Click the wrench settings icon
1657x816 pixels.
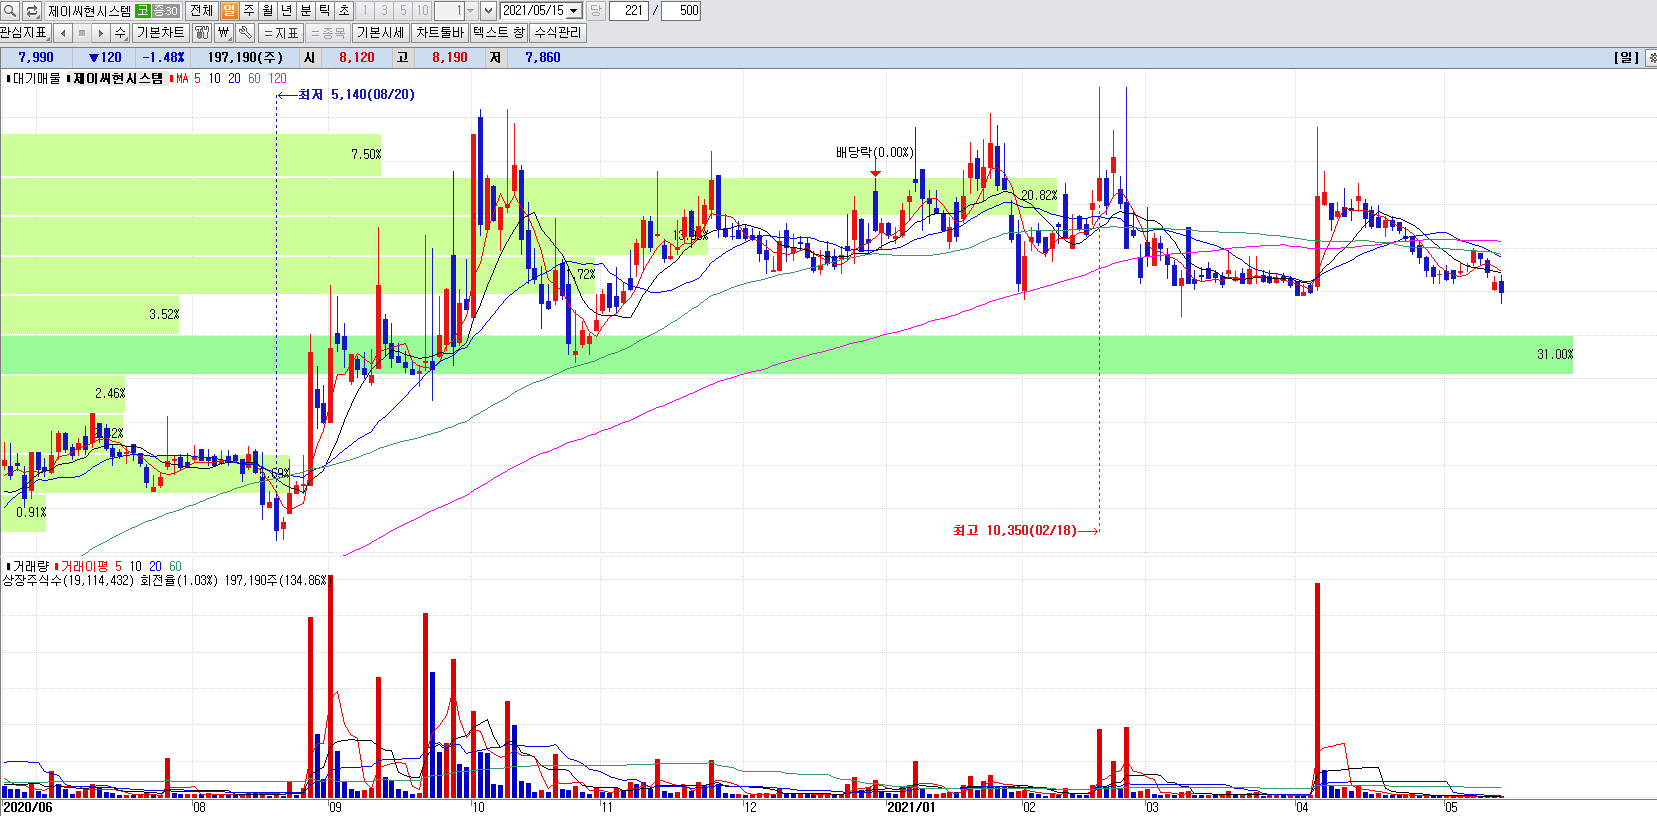245,32
